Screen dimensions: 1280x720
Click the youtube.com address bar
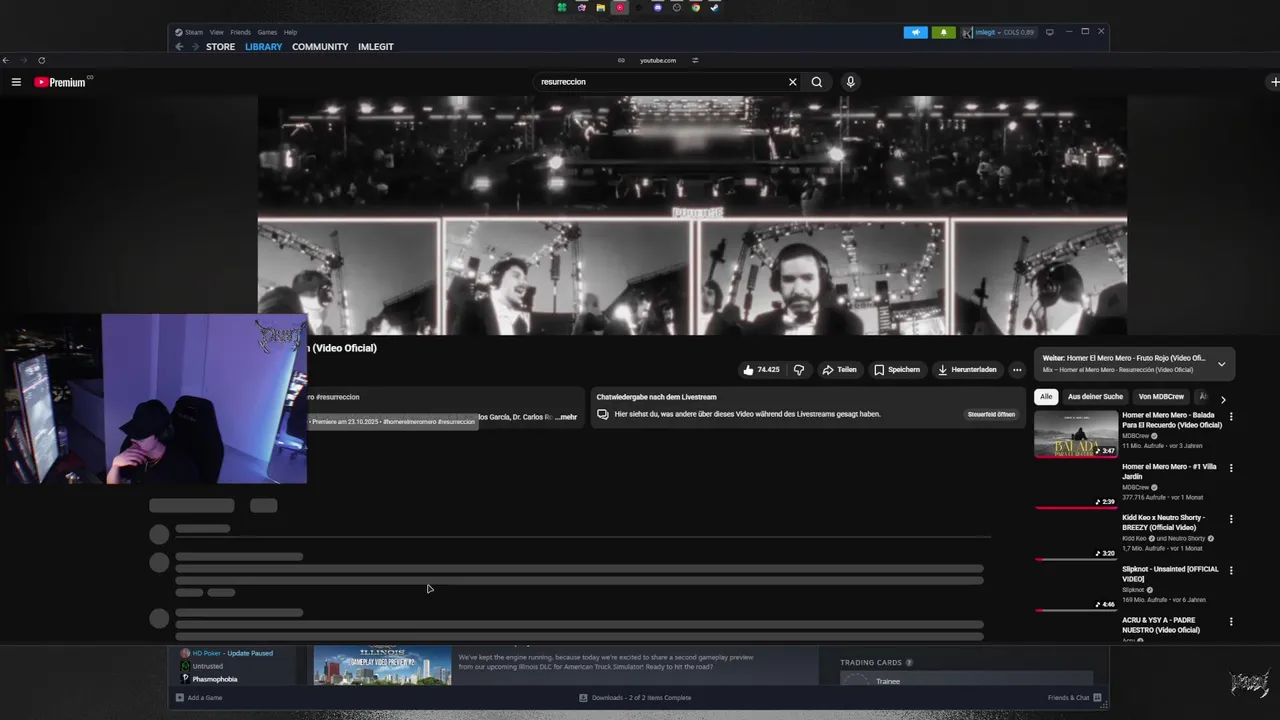pyautogui.click(x=658, y=60)
